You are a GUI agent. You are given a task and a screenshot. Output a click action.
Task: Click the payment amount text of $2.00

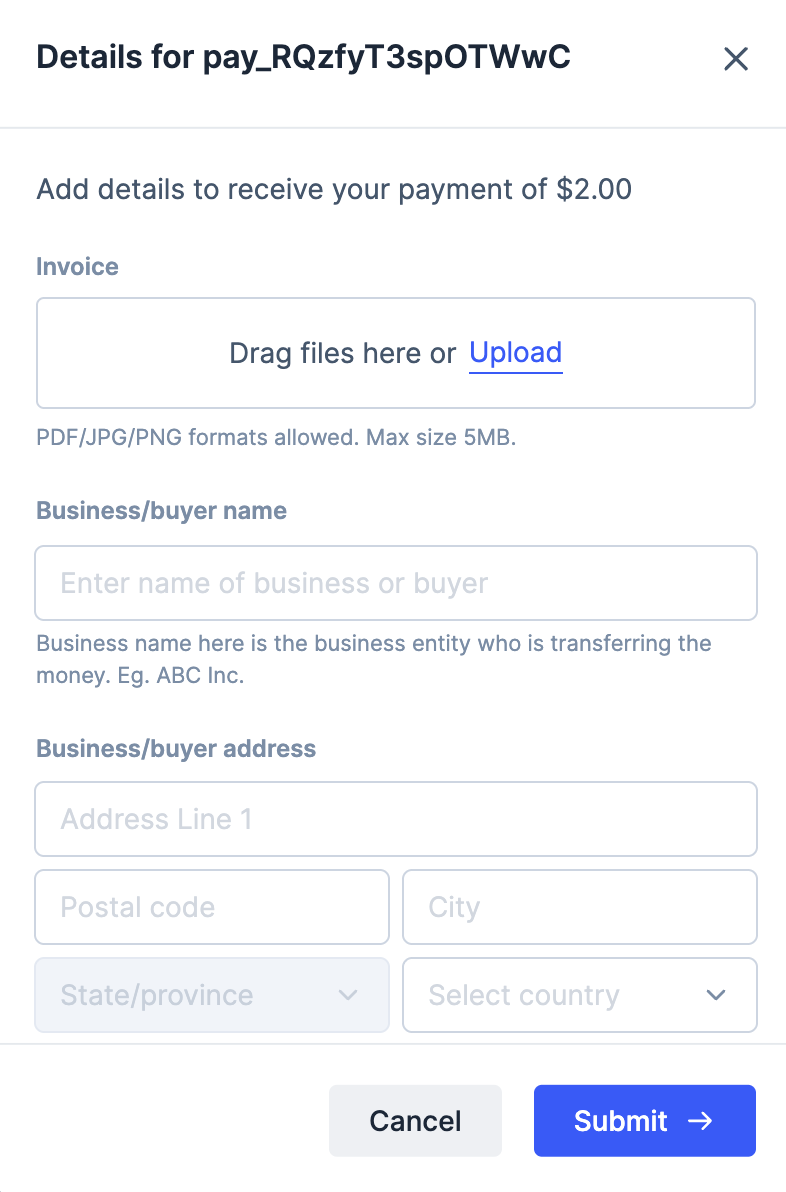click(334, 189)
